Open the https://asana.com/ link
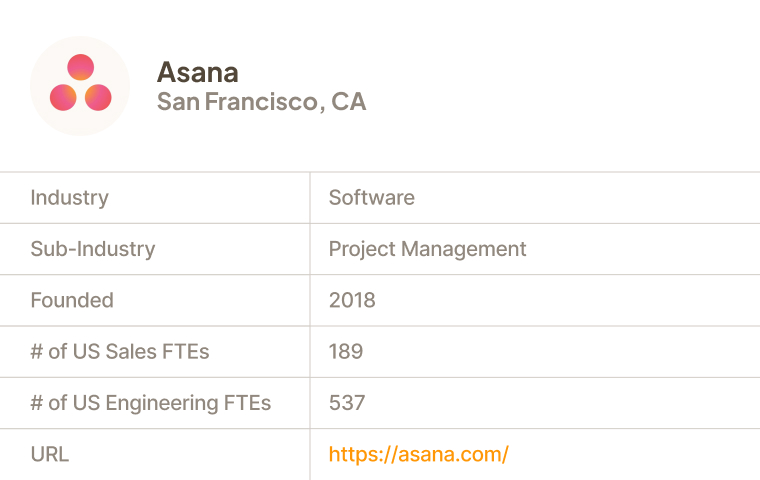 point(418,454)
